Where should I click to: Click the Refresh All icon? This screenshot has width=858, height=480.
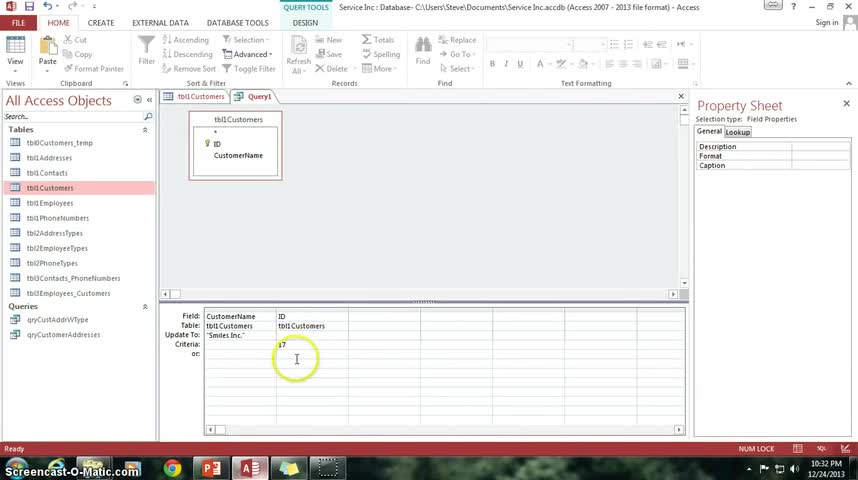click(x=298, y=55)
